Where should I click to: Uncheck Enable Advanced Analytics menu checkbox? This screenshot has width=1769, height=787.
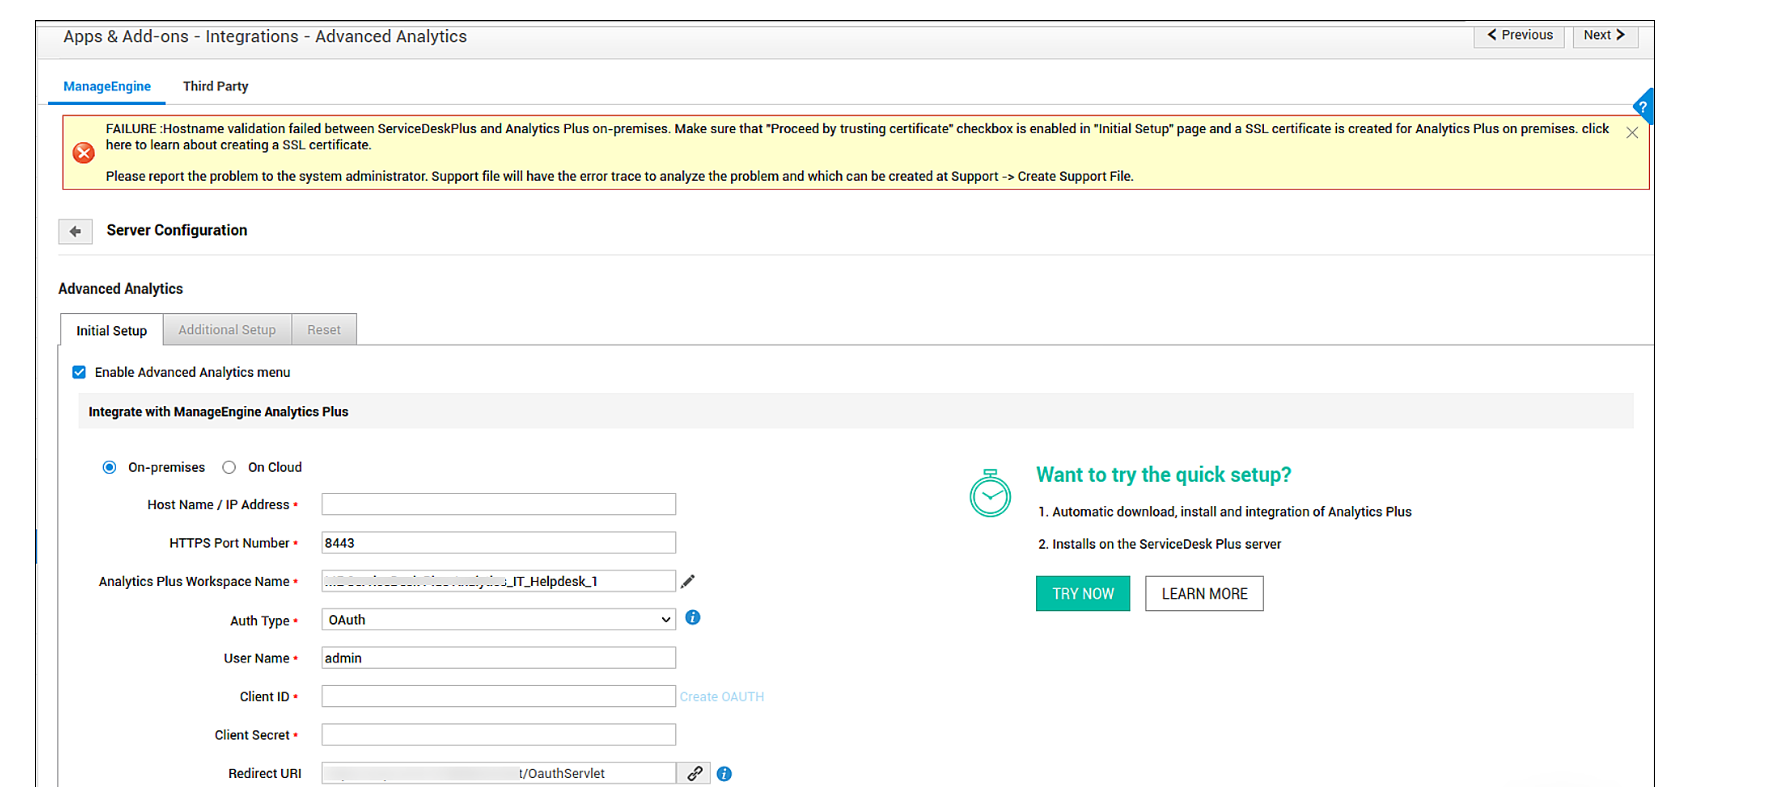79,372
